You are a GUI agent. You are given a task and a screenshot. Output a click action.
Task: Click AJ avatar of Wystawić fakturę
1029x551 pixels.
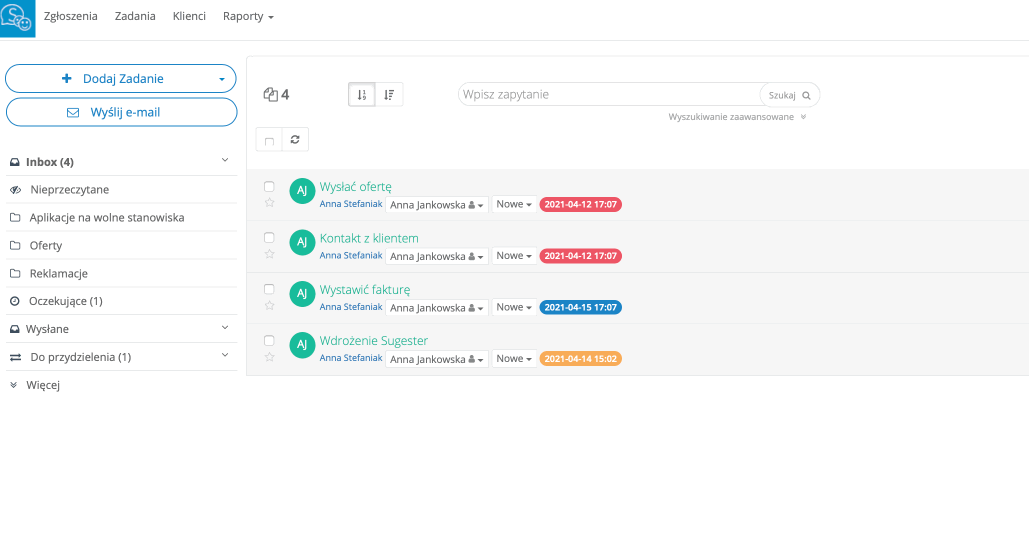click(x=302, y=293)
